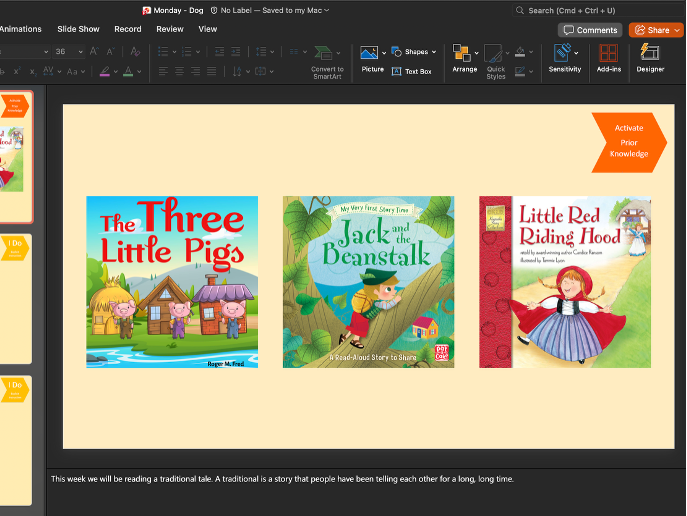687x516 pixels.
Task: Open Add-ins
Action: (609, 58)
